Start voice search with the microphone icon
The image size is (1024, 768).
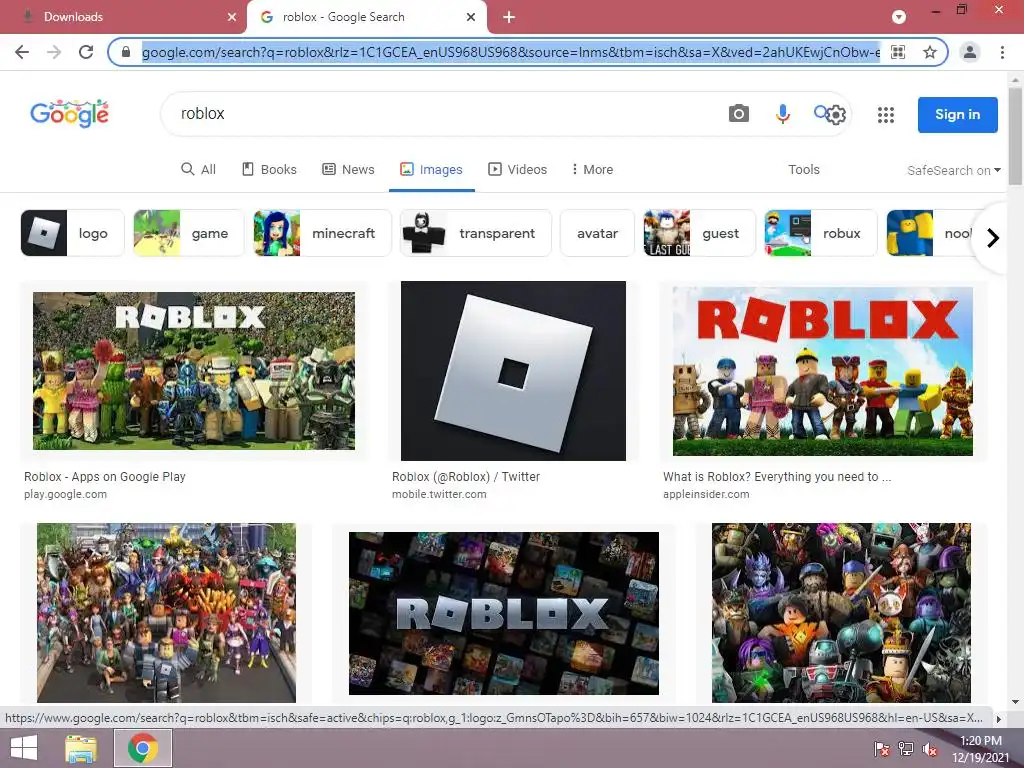click(x=782, y=114)
